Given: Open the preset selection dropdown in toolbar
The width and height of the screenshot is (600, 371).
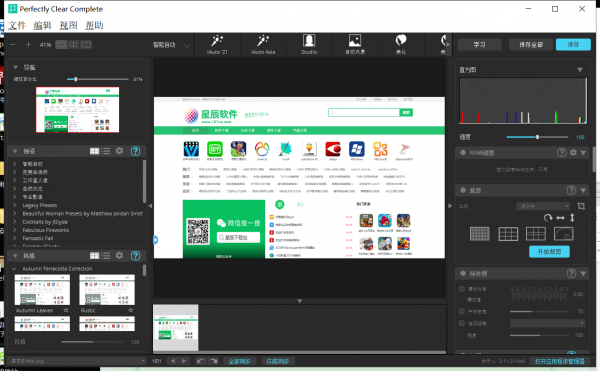Looking at the screenshot, I should pos(171,45).
